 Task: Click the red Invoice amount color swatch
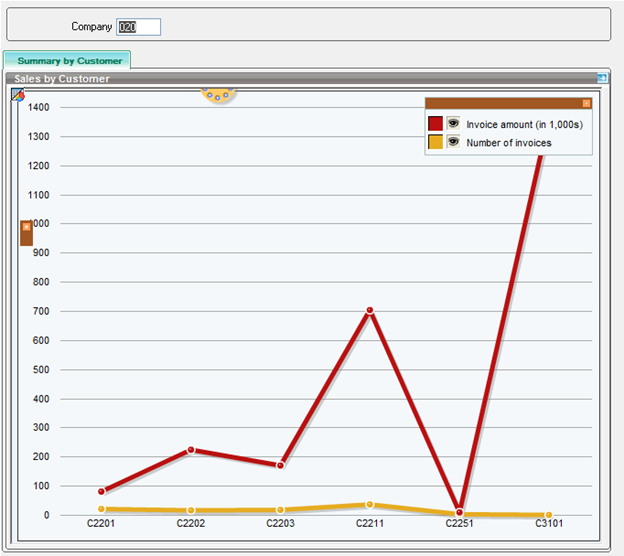point(435,124)
